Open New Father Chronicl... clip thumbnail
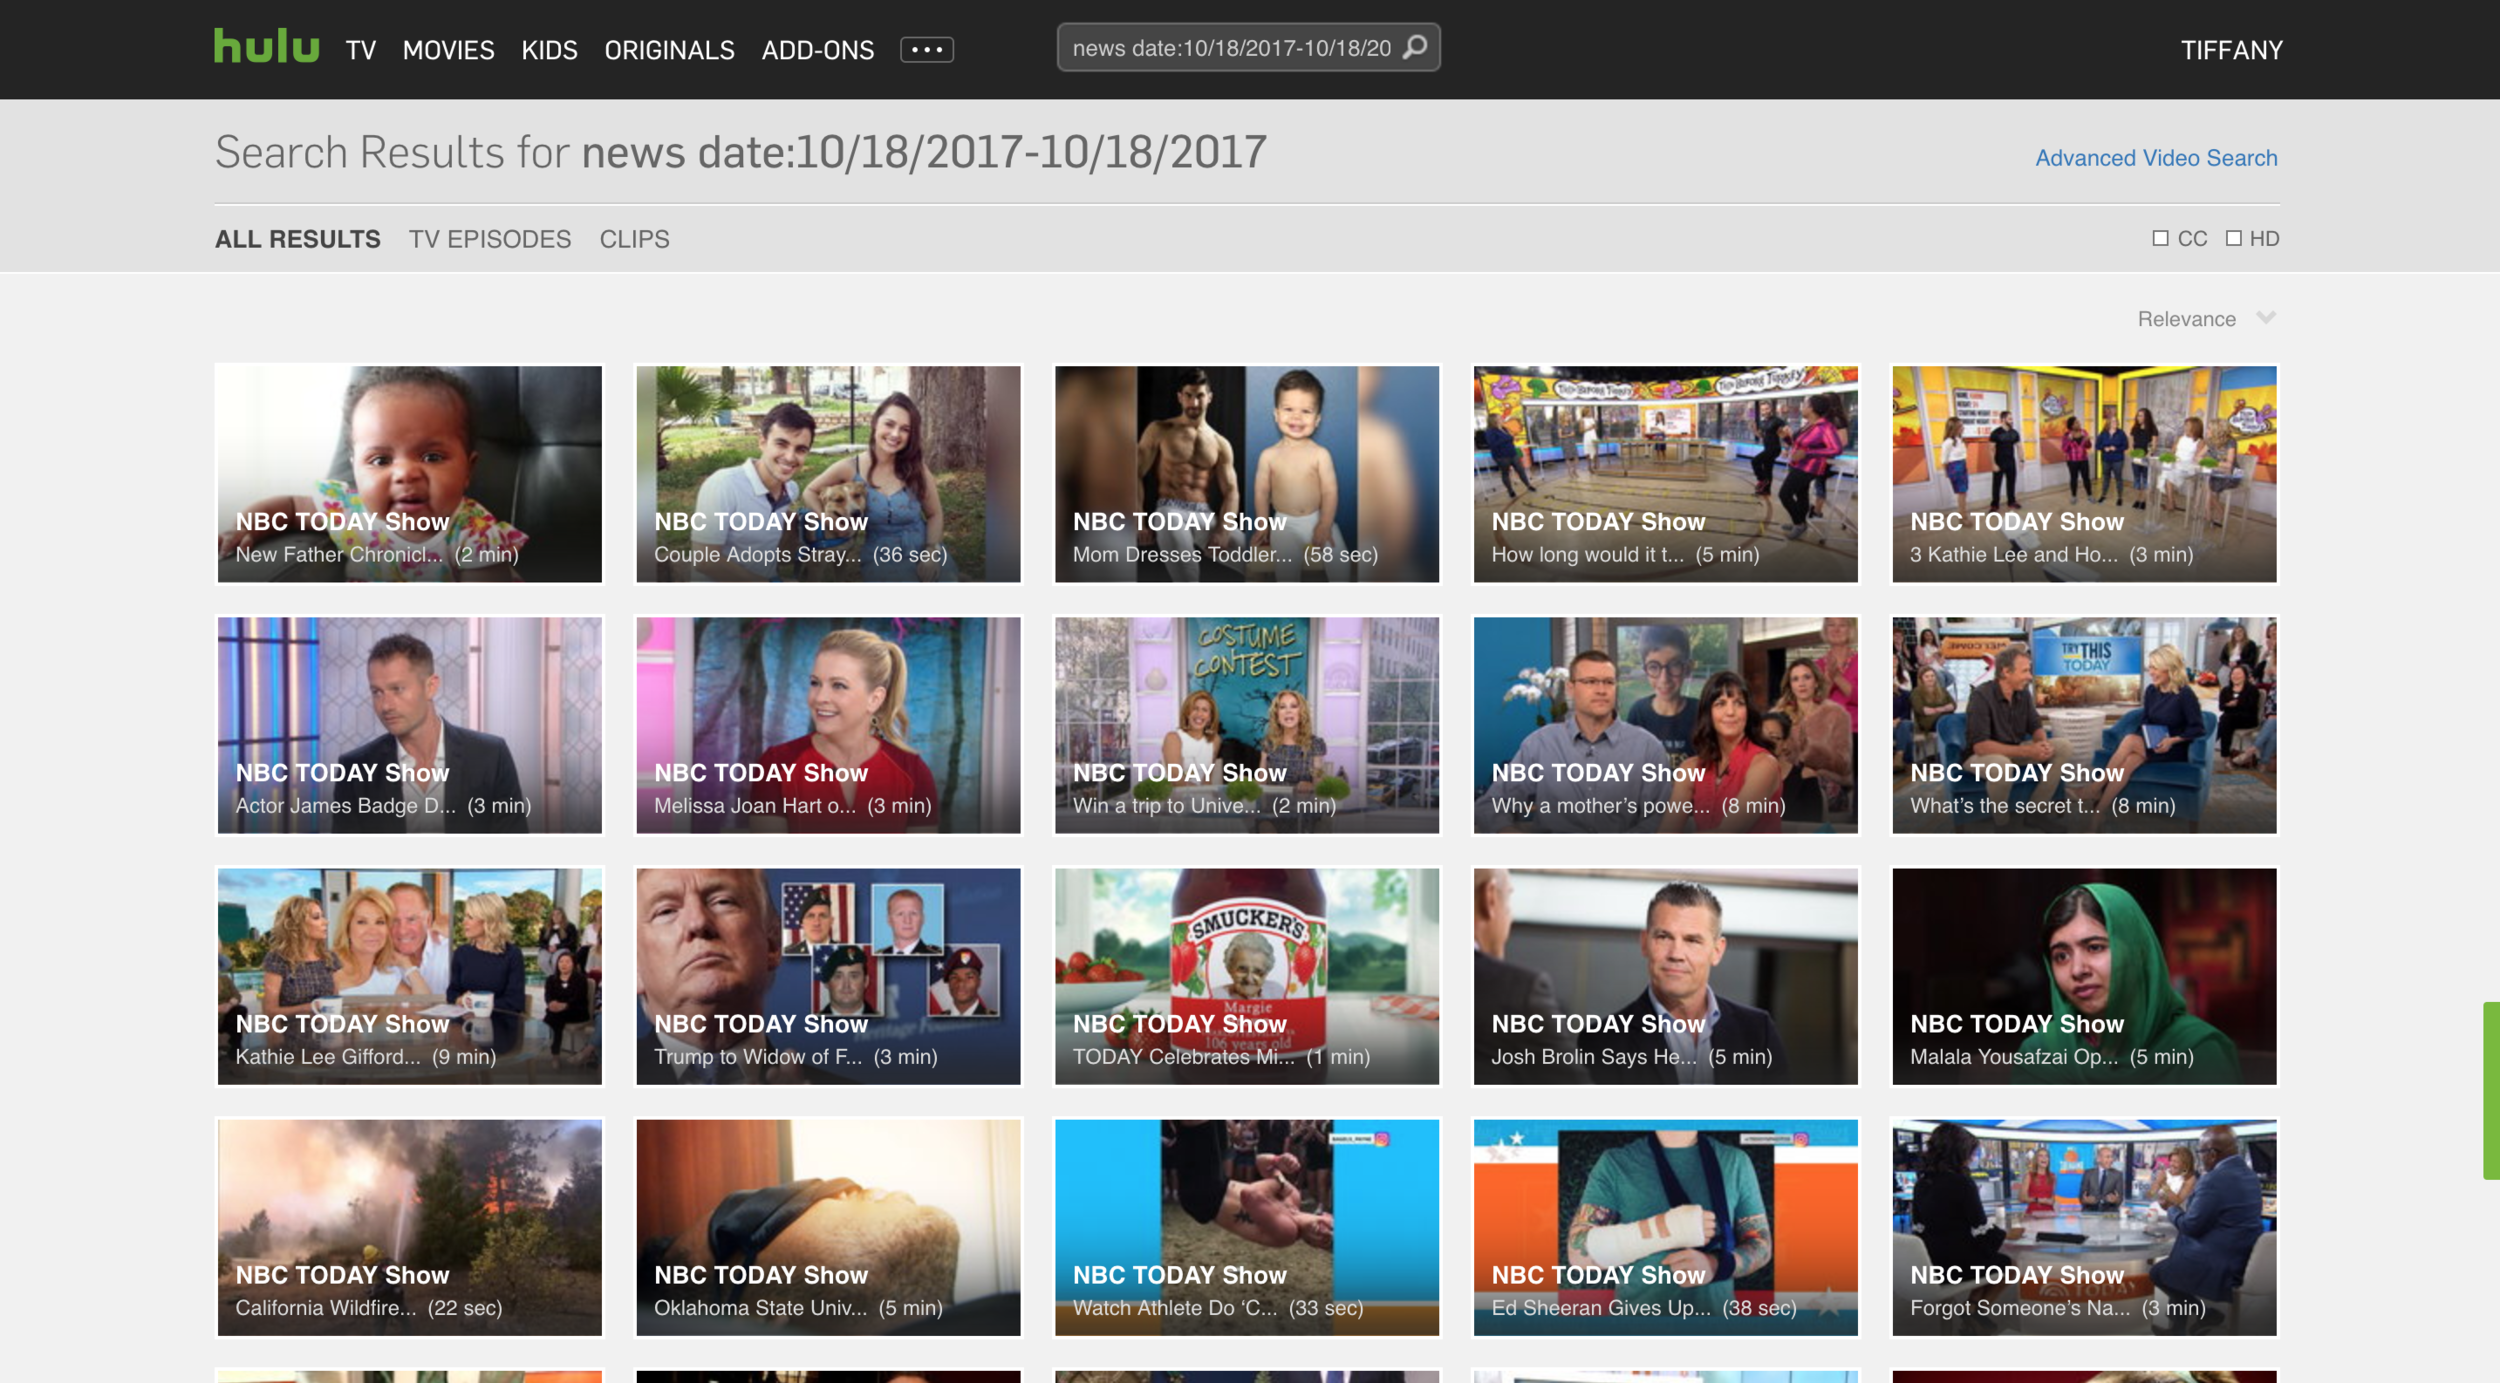 [409, 473]
